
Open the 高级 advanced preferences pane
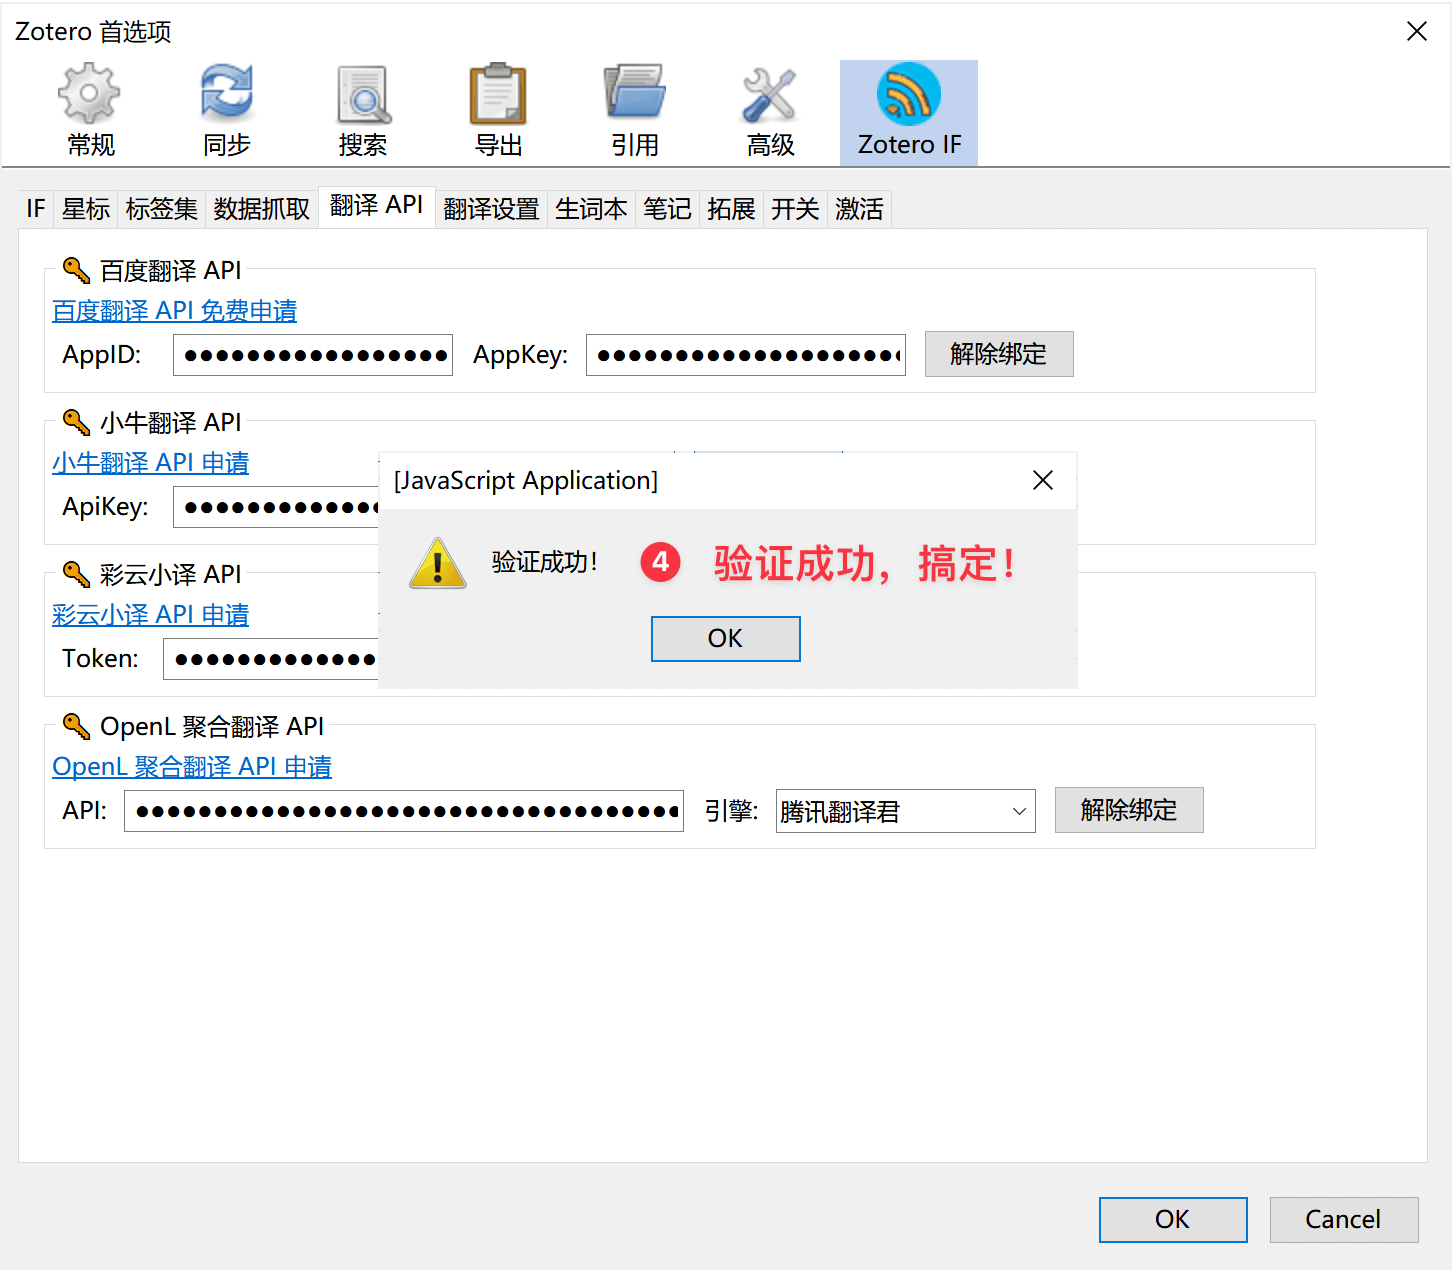[x=770, y=112]
